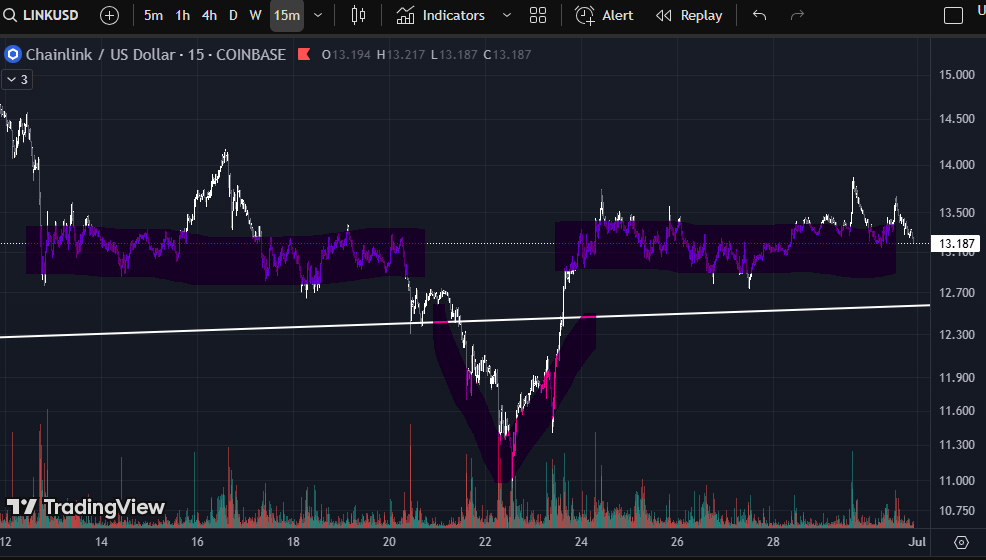This screenshot has height=560, width=986.
Task: Click the L13.187 low value in legend
Action: point(454,55)
